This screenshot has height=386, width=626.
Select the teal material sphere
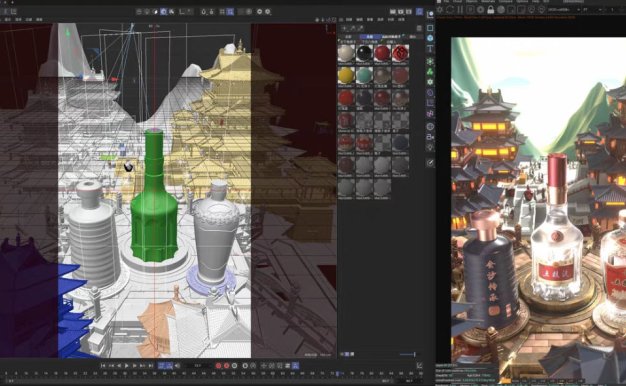click(x=364, y=75)
